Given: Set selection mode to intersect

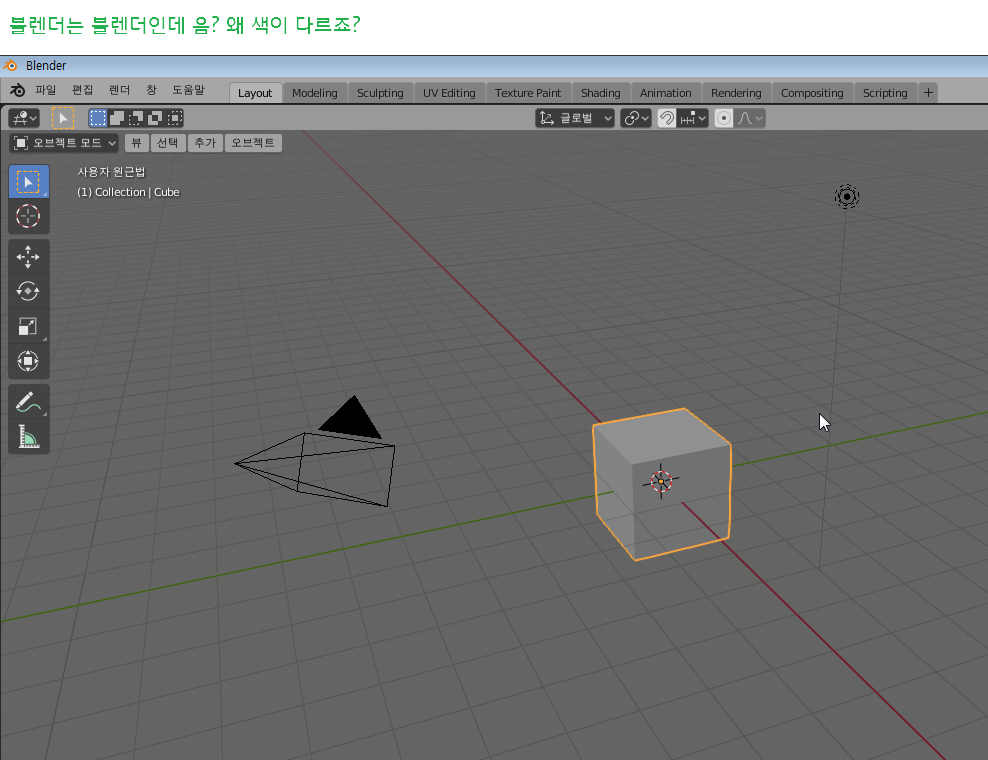Looking at the screenshot, I should [x=175, y=118].
